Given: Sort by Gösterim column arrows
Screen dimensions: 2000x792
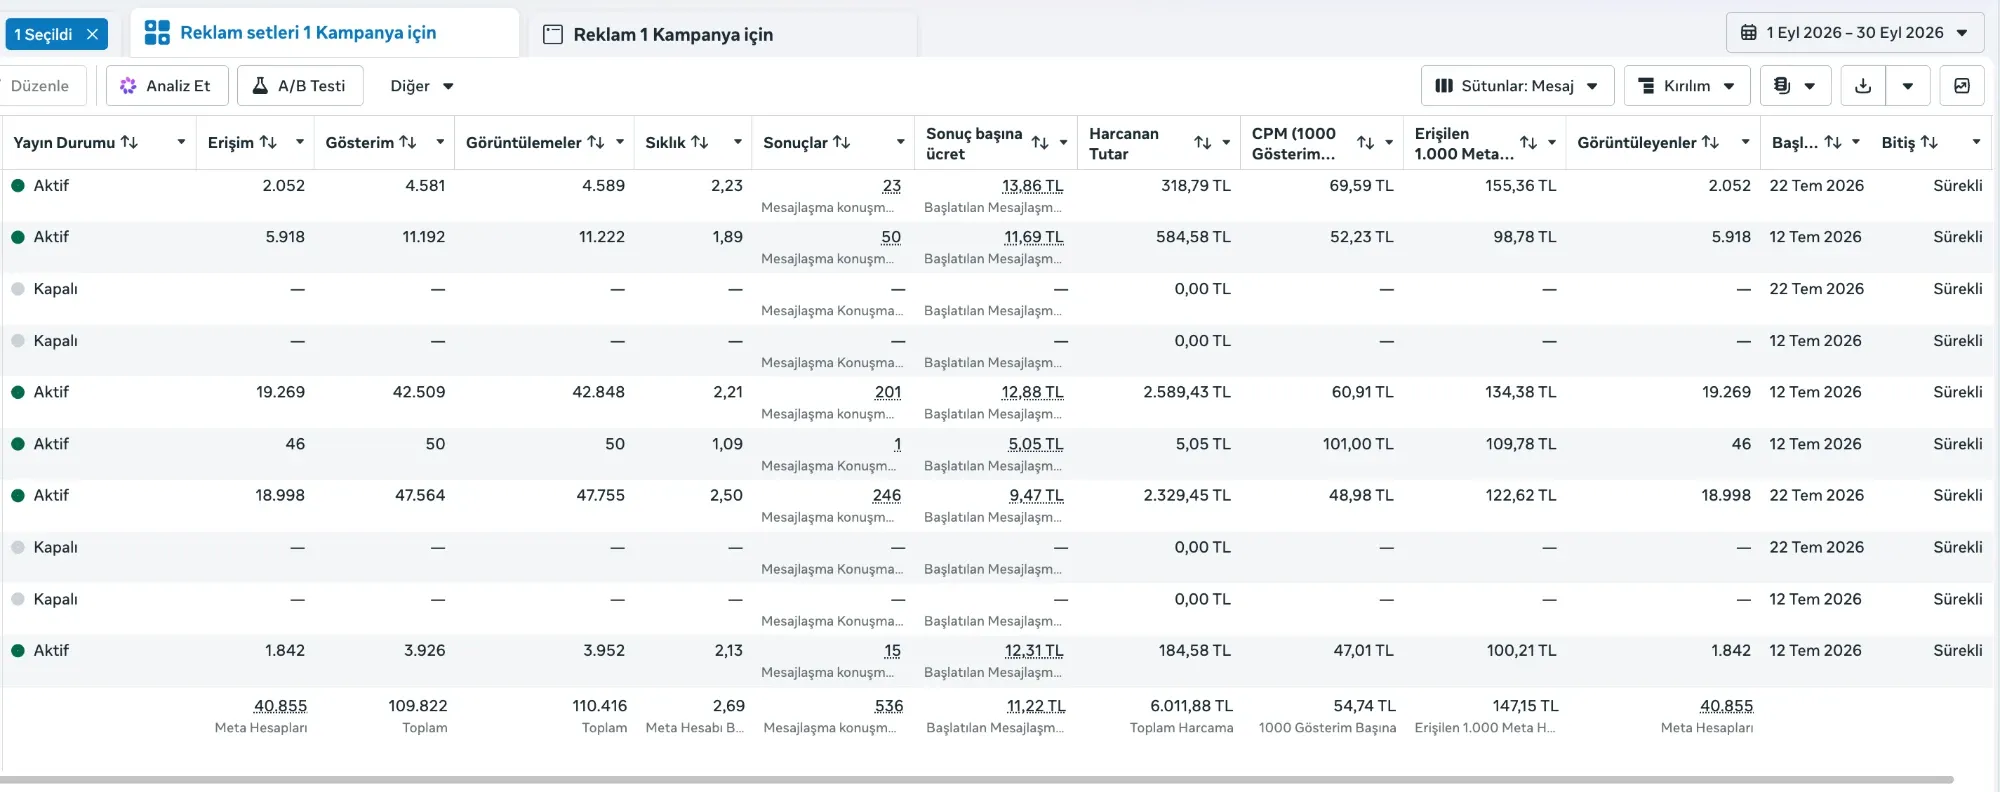Looking at the screenshot, I should pyautogui.click(x=407, y=142).
